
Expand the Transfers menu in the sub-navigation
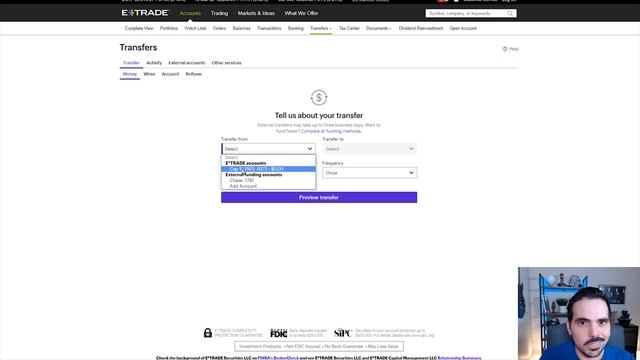click(x=321, y=29)
